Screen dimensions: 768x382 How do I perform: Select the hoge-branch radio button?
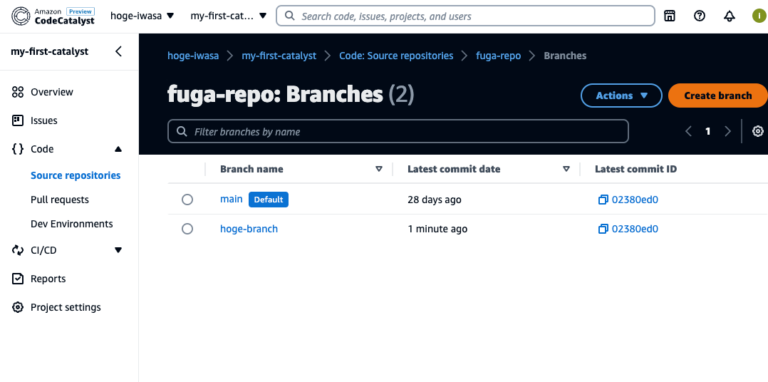187,229
